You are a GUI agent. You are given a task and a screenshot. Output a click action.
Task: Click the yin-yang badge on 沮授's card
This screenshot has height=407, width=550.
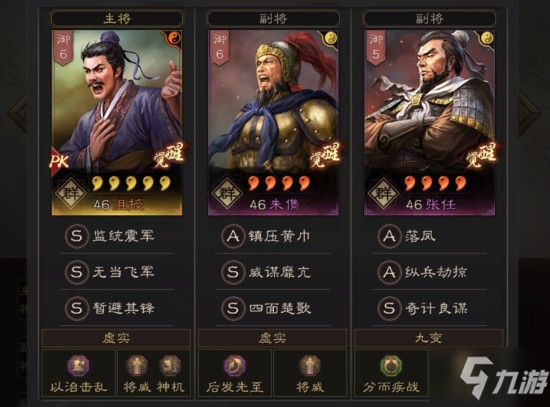(174, 38)
